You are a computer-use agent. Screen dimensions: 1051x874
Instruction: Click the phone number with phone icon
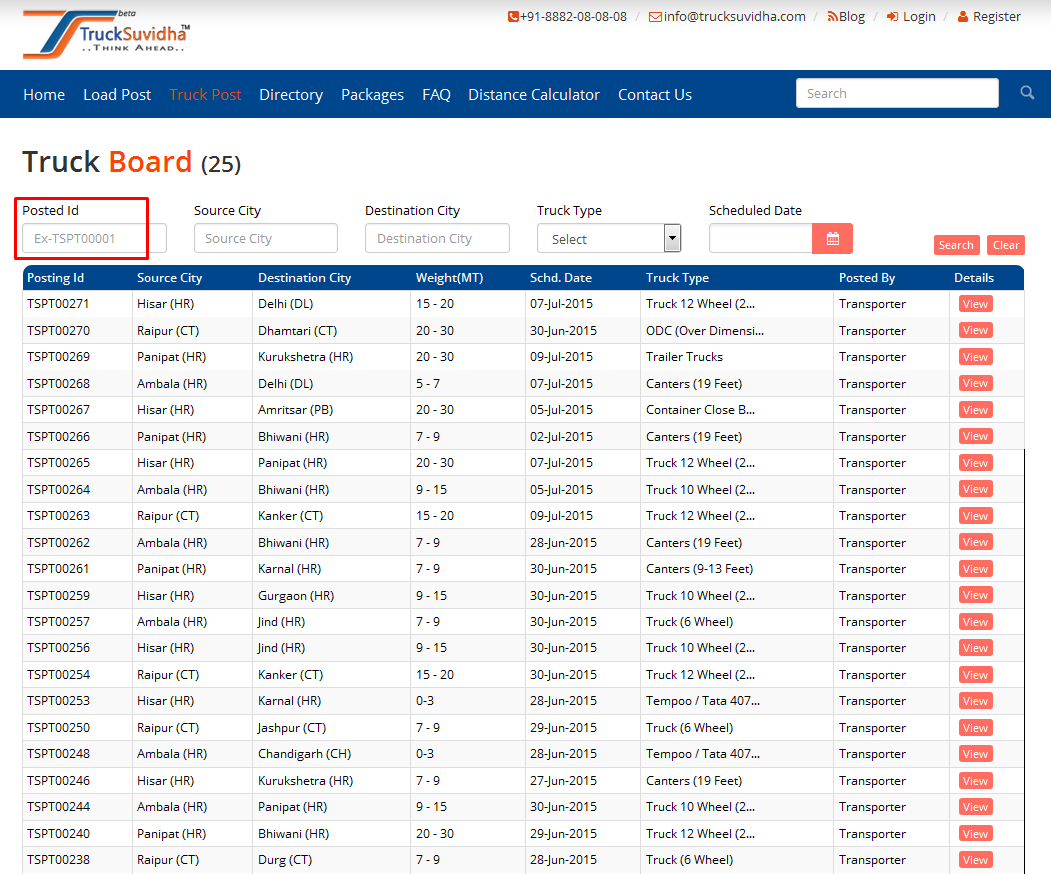point(567,16)
